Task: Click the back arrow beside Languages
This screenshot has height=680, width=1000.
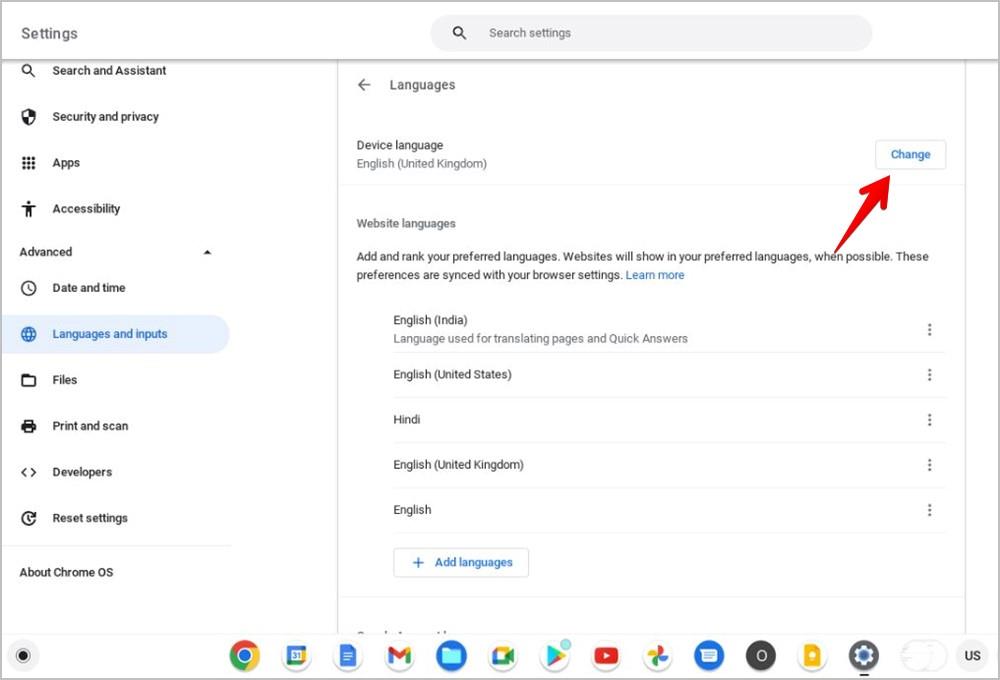Action: click(364, 85)
